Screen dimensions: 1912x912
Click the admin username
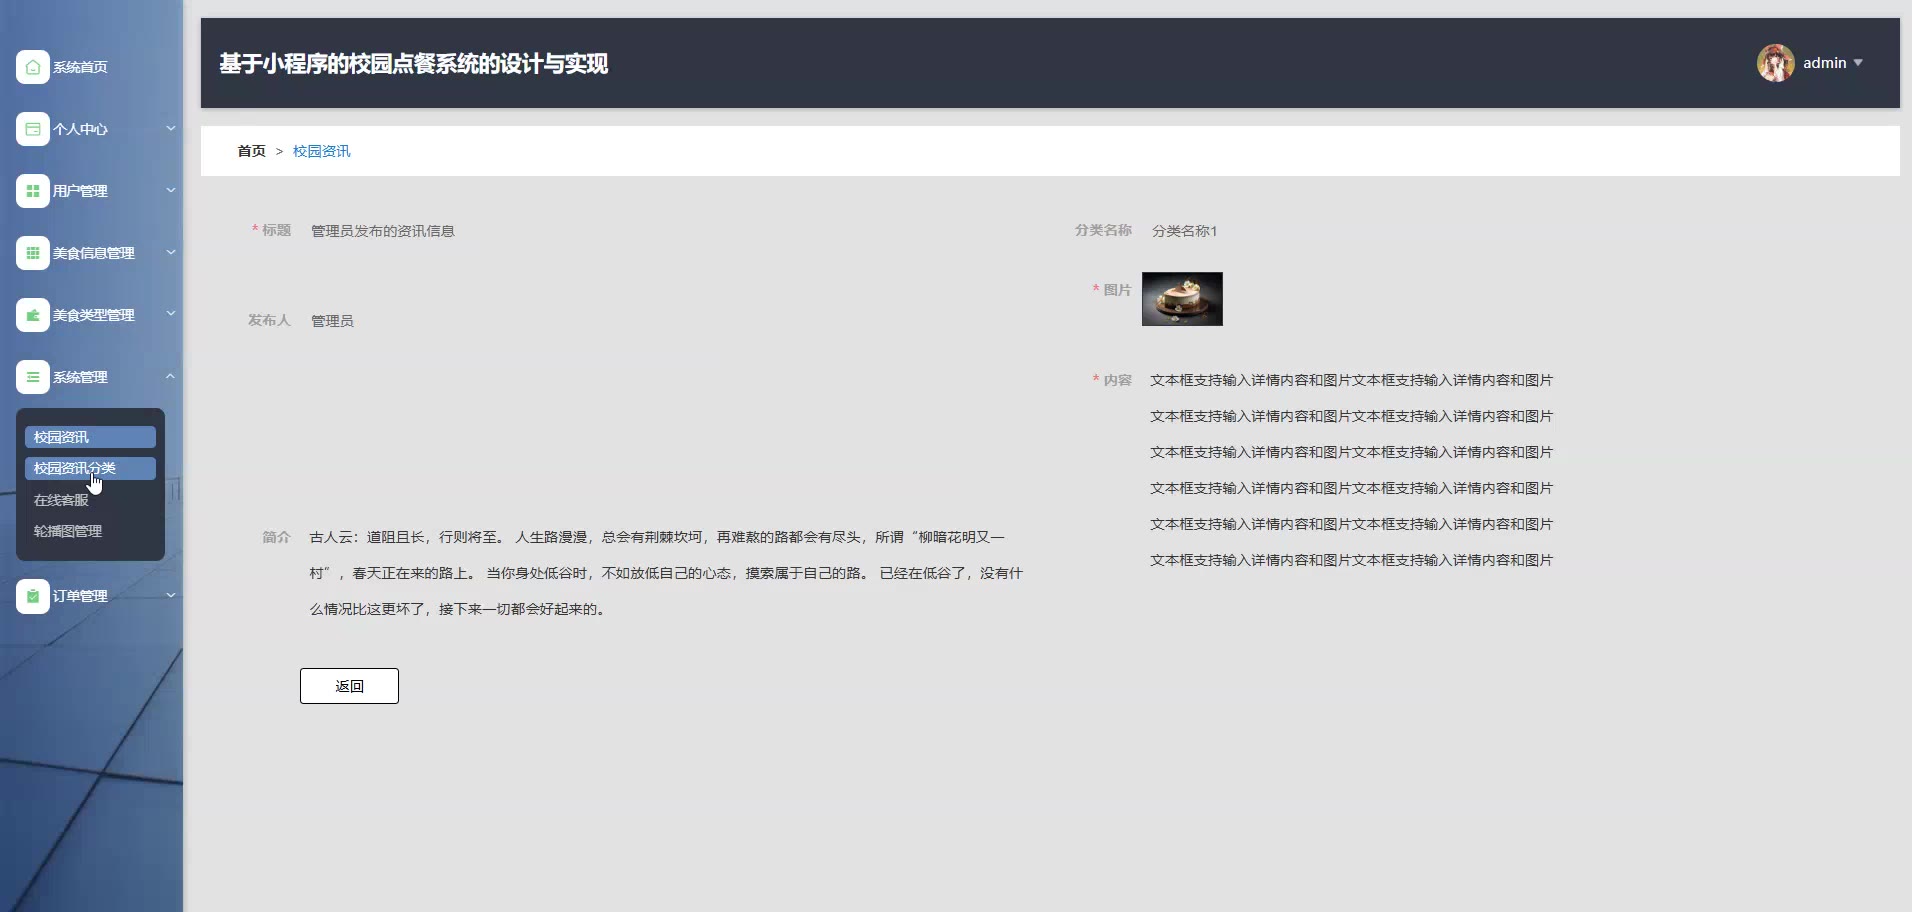pos(1825,63)
